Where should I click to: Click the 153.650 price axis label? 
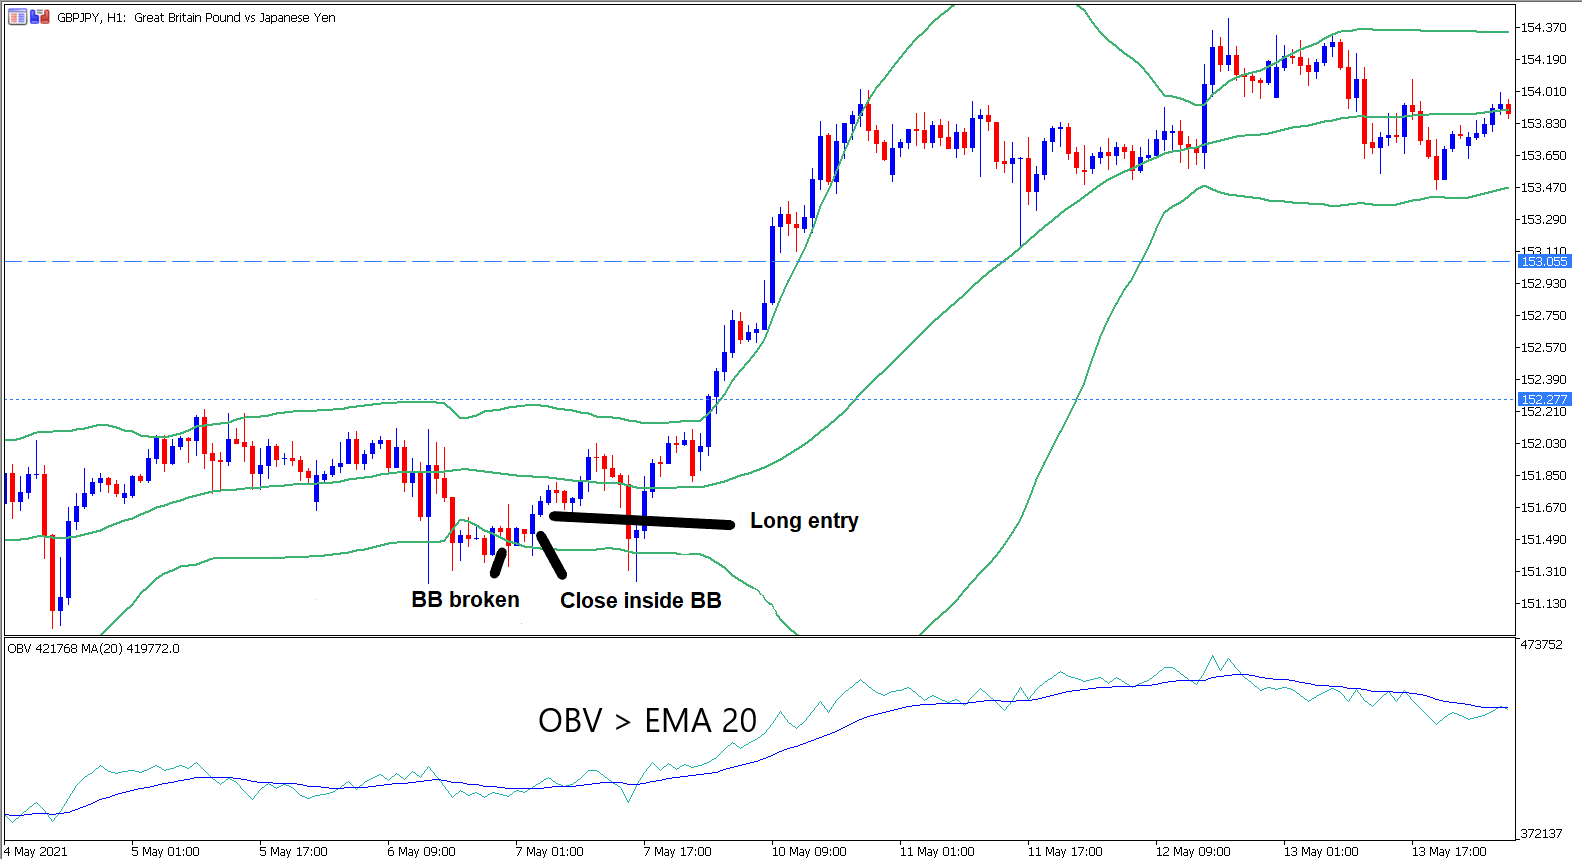(1543, 155)
